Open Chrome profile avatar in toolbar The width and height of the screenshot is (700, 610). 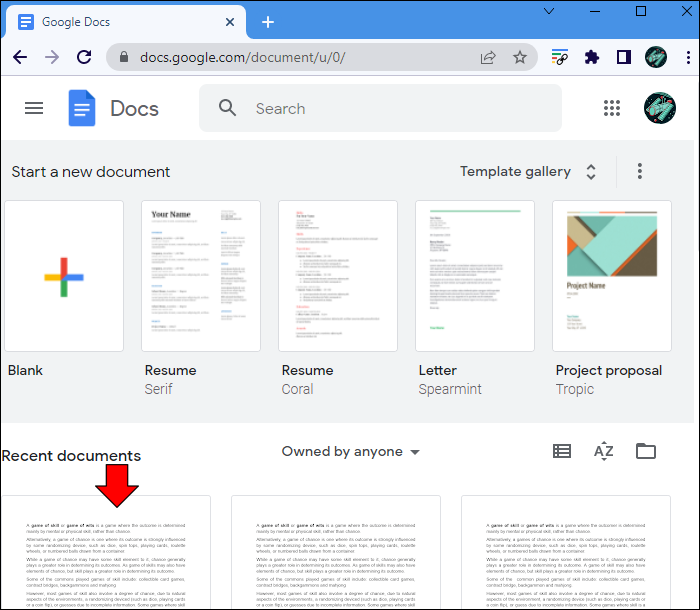pos(655,57)
